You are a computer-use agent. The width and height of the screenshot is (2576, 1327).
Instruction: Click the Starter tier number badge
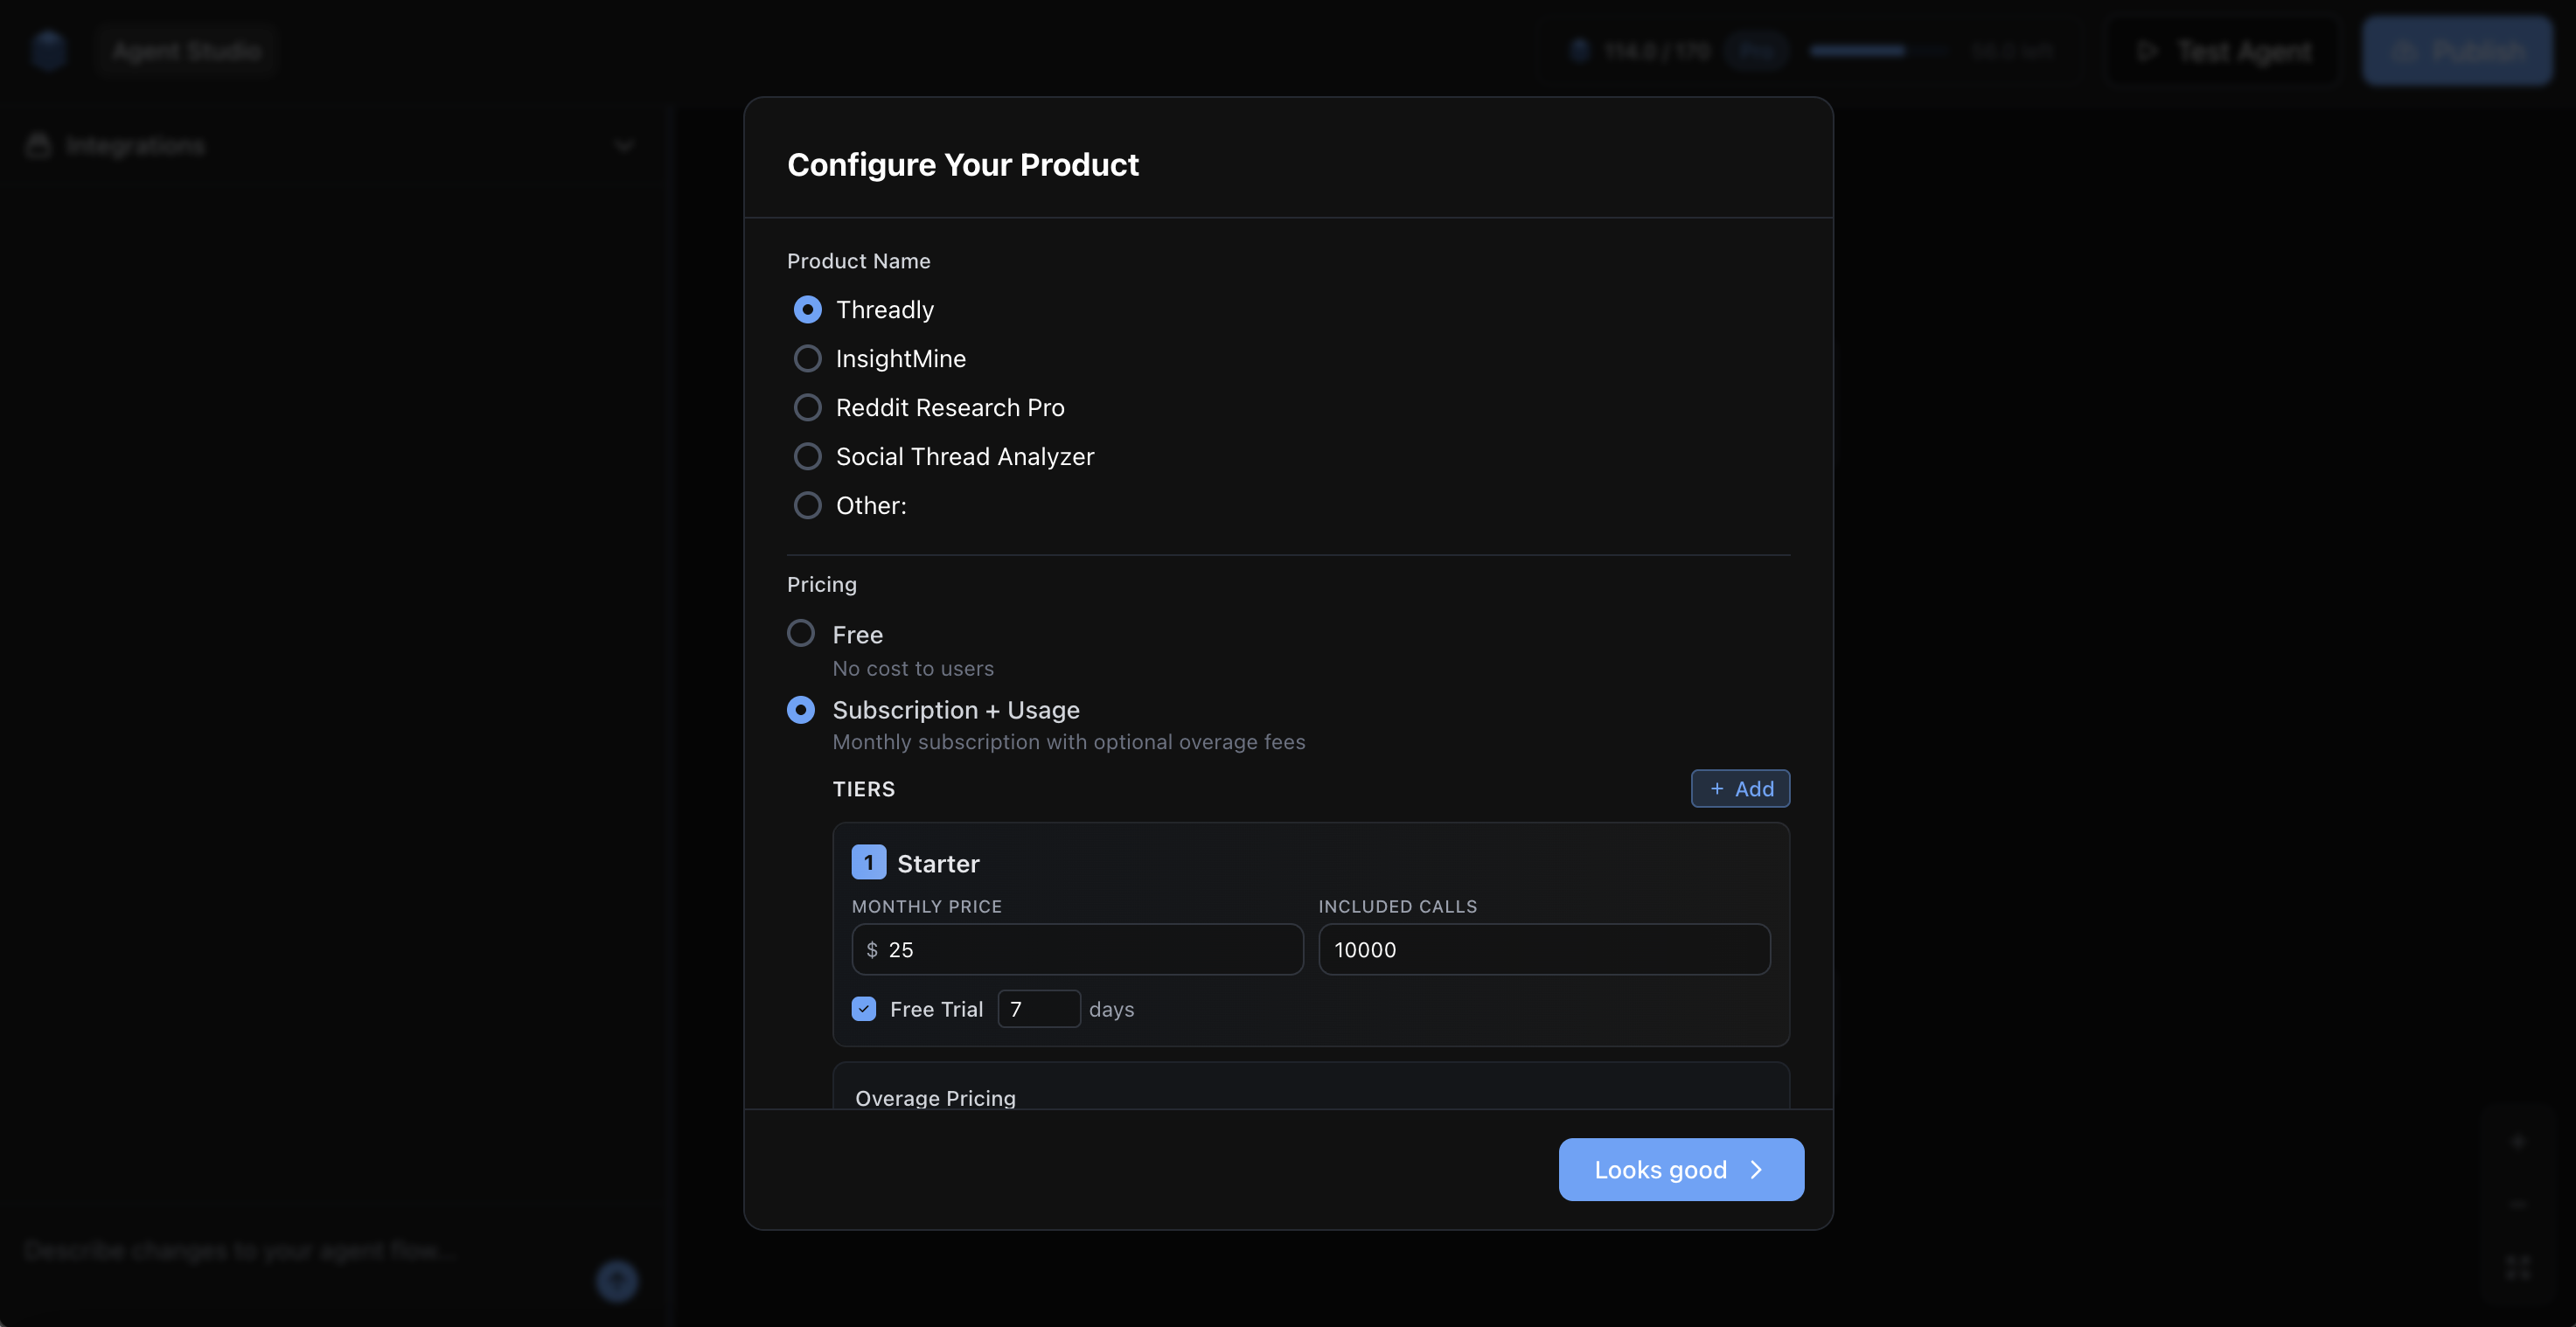[868, 862]
